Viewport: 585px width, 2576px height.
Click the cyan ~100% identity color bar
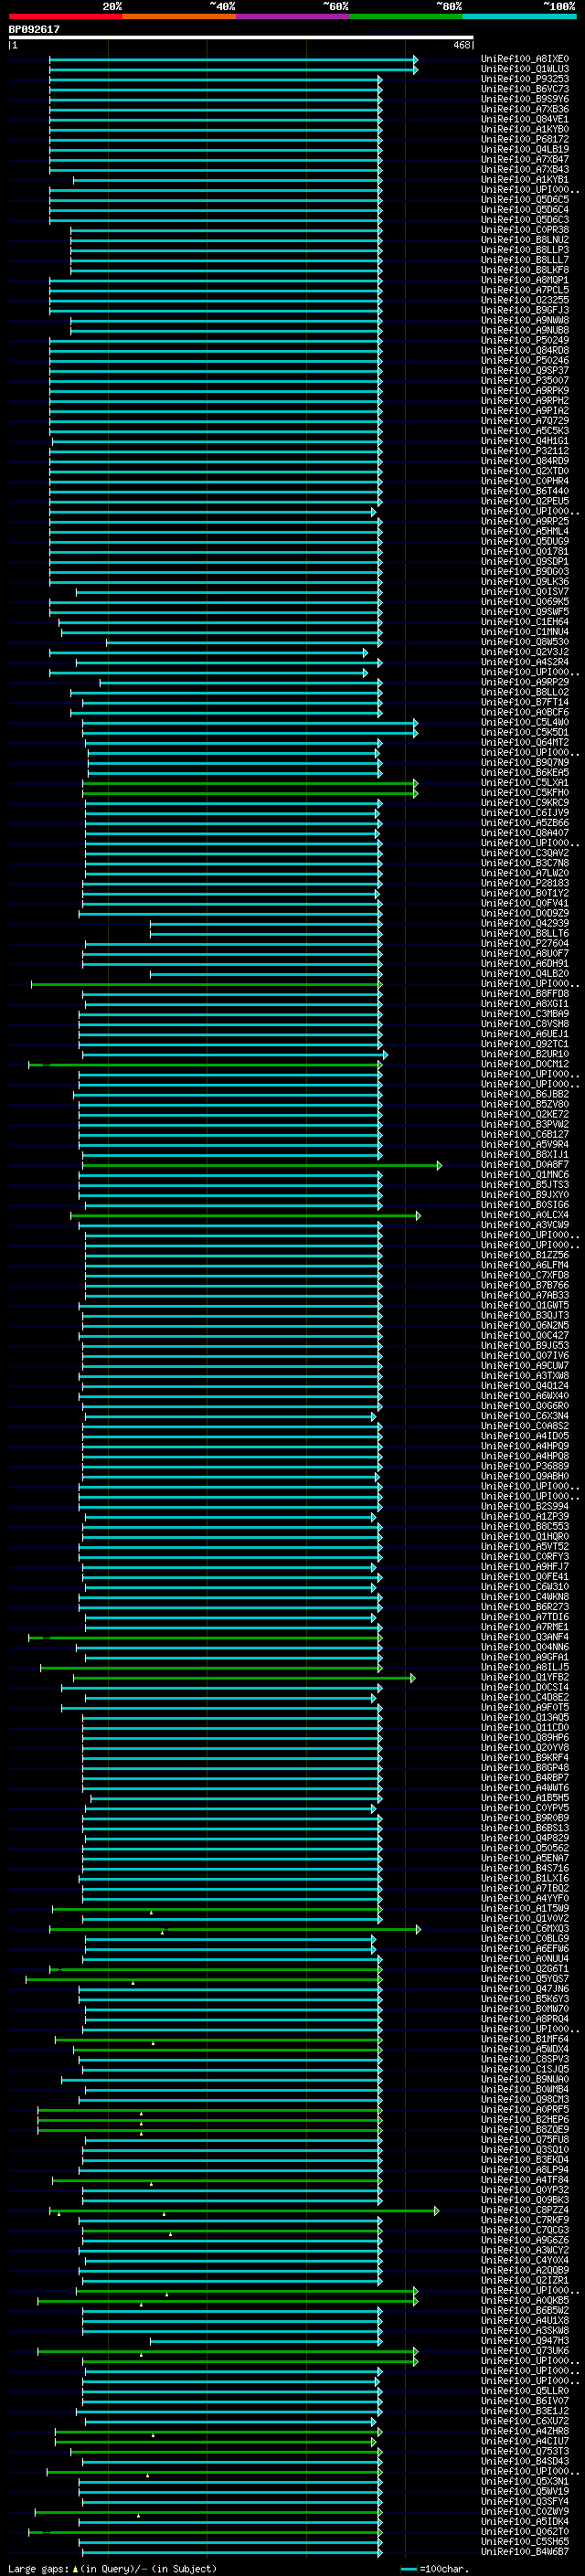pyautogui.click(x=519, y=16)
